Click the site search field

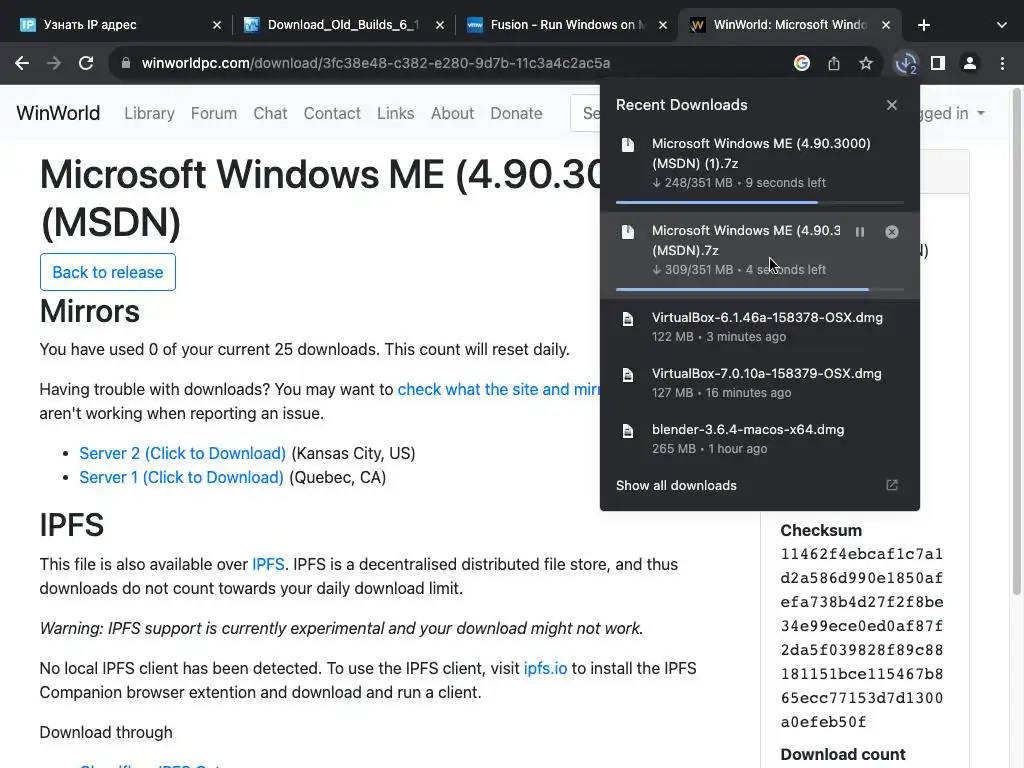(585, 113)
